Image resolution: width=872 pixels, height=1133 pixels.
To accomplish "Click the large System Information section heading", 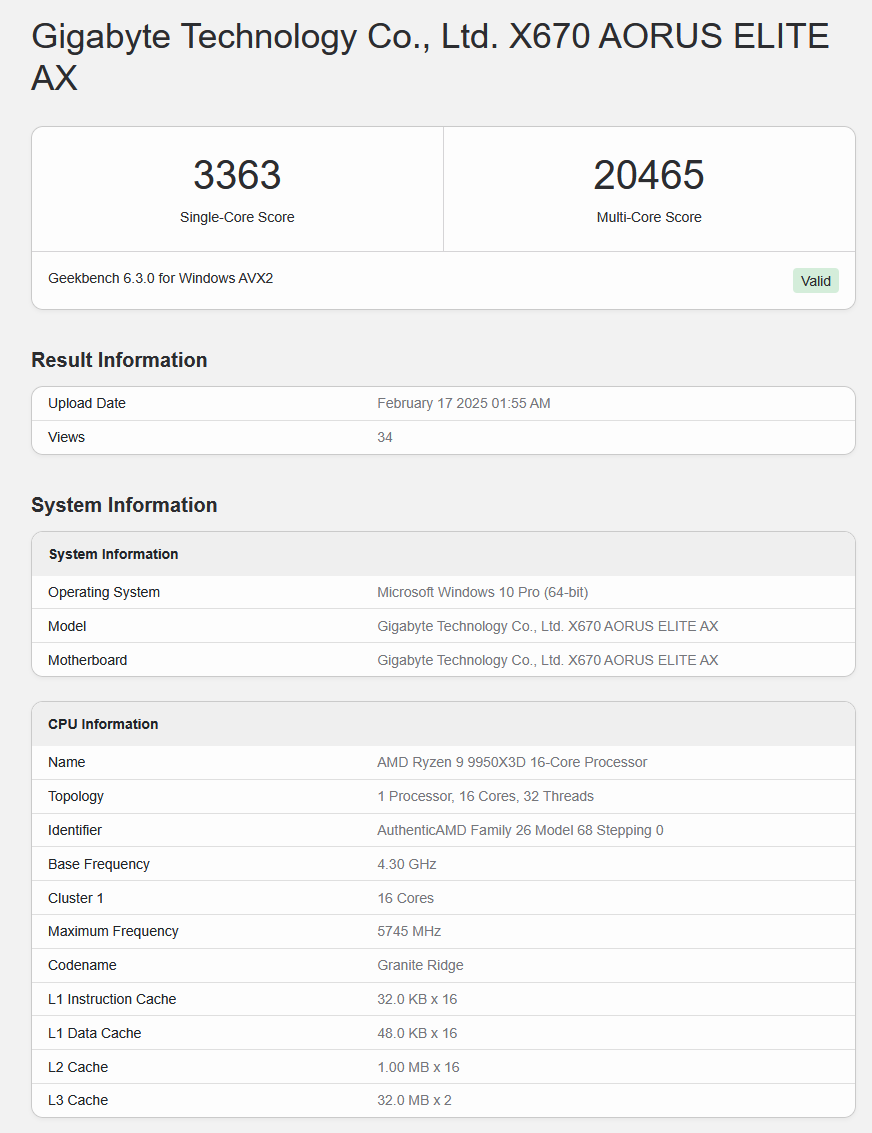I will tap(124, 505).
